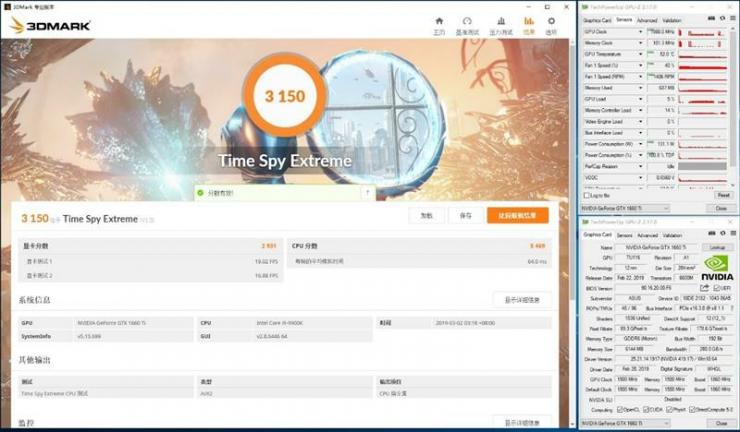Open the 3DMark options gear icon
This screenshot has width=740, height=432.
(551, 25)
